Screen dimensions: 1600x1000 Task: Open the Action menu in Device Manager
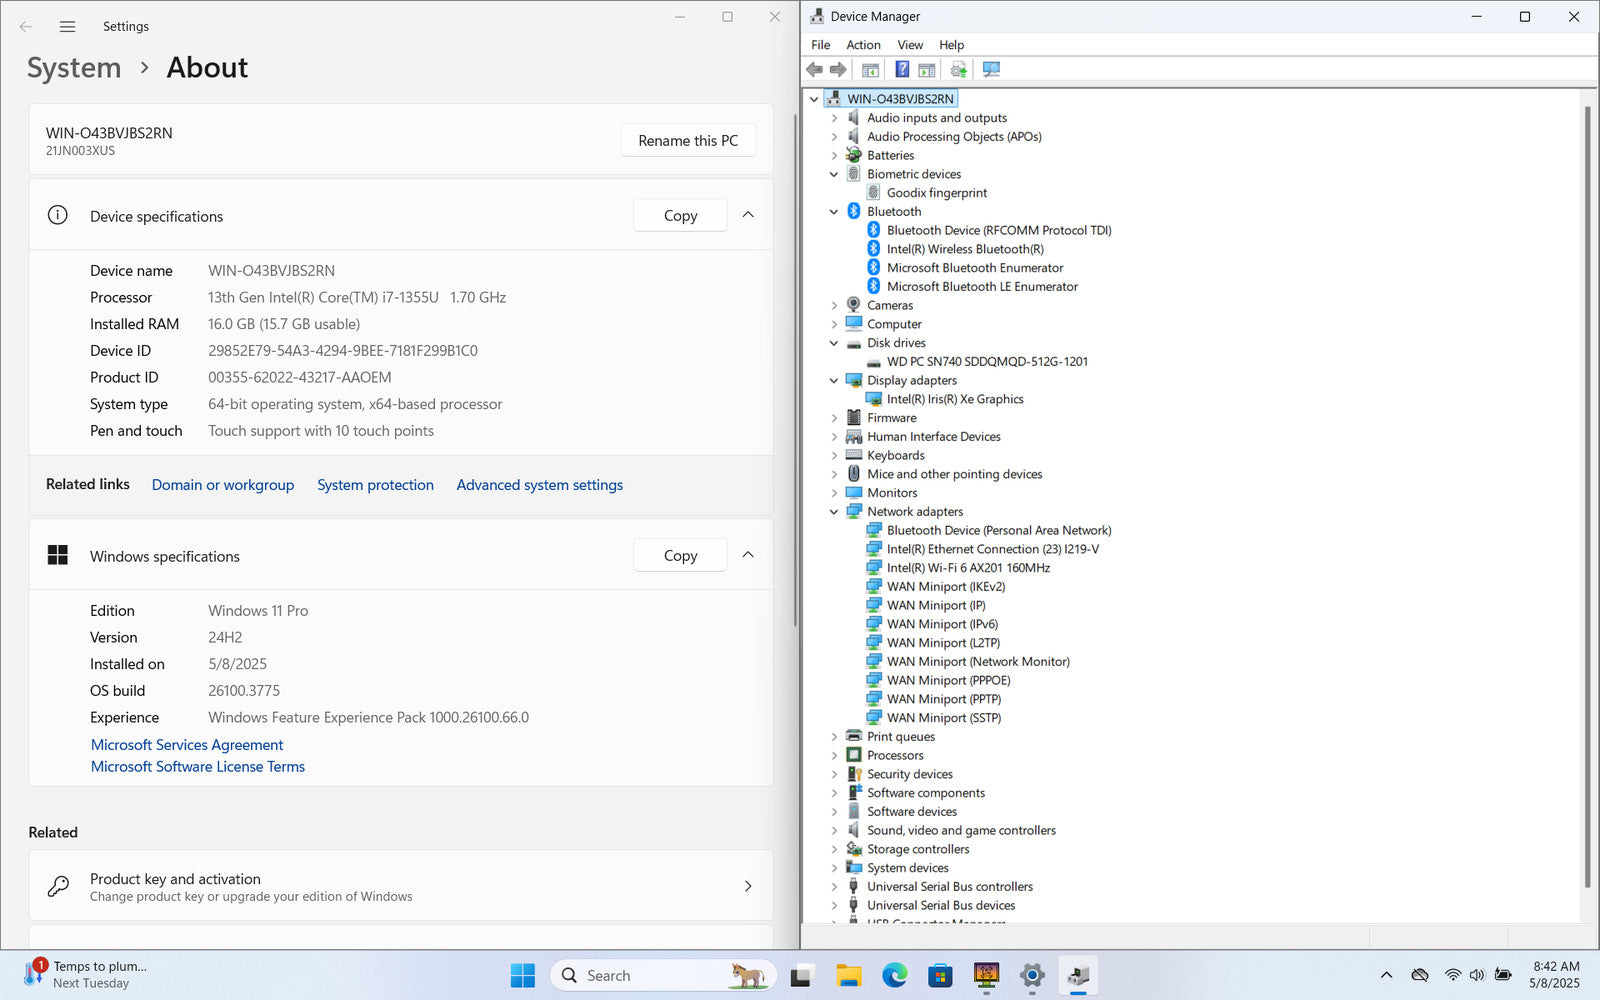coord(863,45)
